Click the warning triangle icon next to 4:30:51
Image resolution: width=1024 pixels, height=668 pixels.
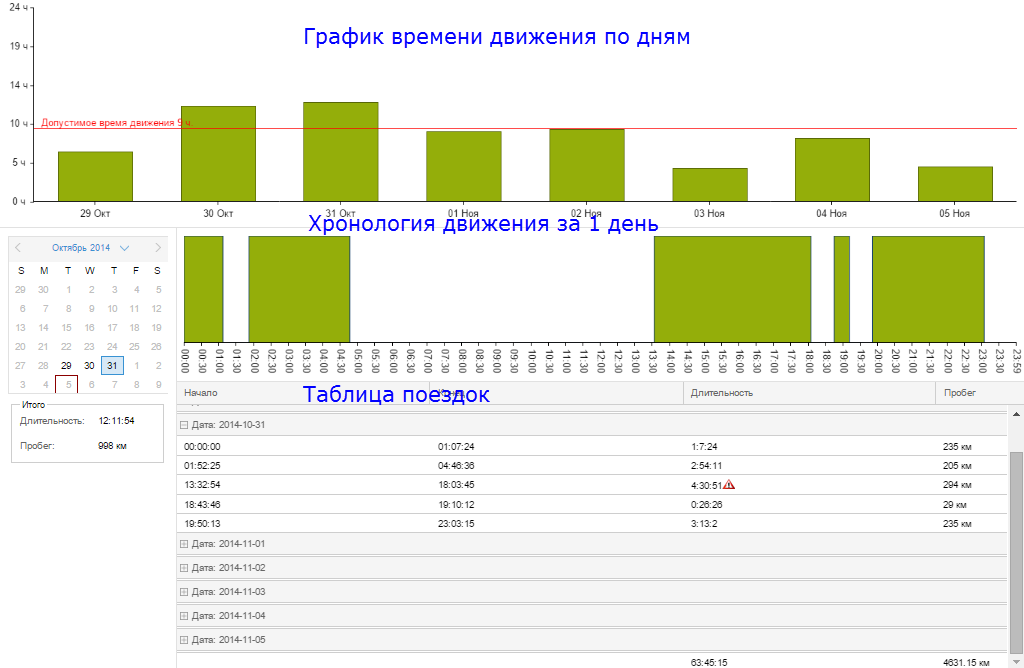tap(729, 485)
